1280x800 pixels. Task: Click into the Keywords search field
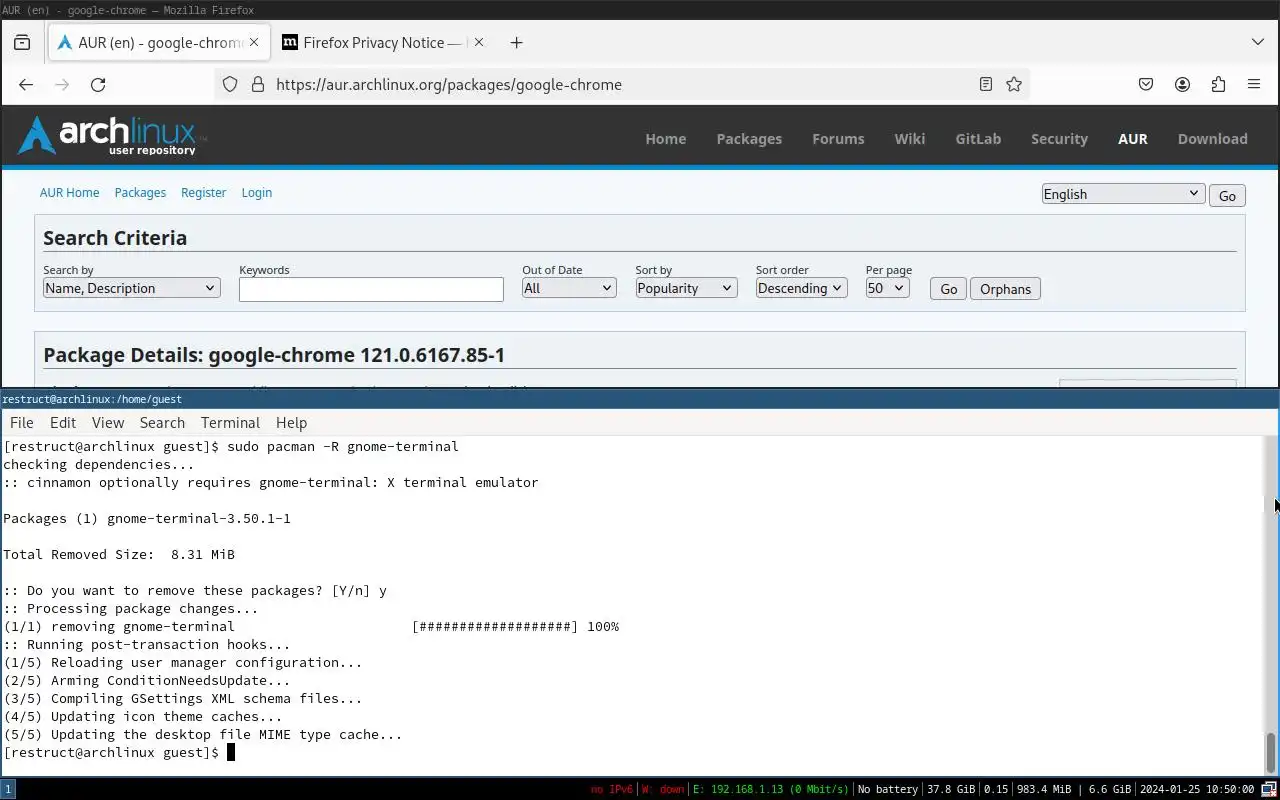371,289
